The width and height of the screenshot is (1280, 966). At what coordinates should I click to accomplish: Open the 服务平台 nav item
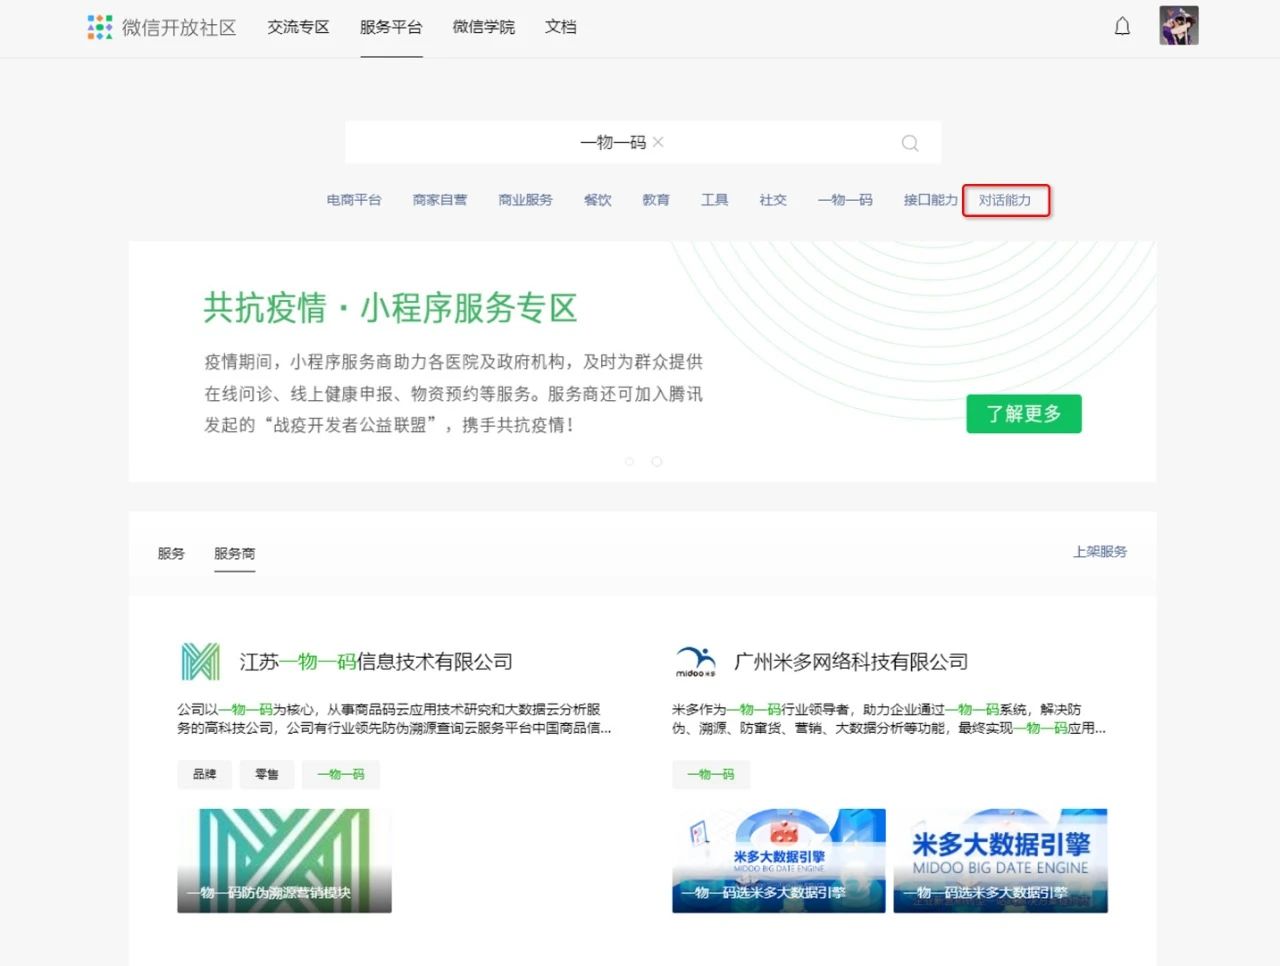[391, 27]
